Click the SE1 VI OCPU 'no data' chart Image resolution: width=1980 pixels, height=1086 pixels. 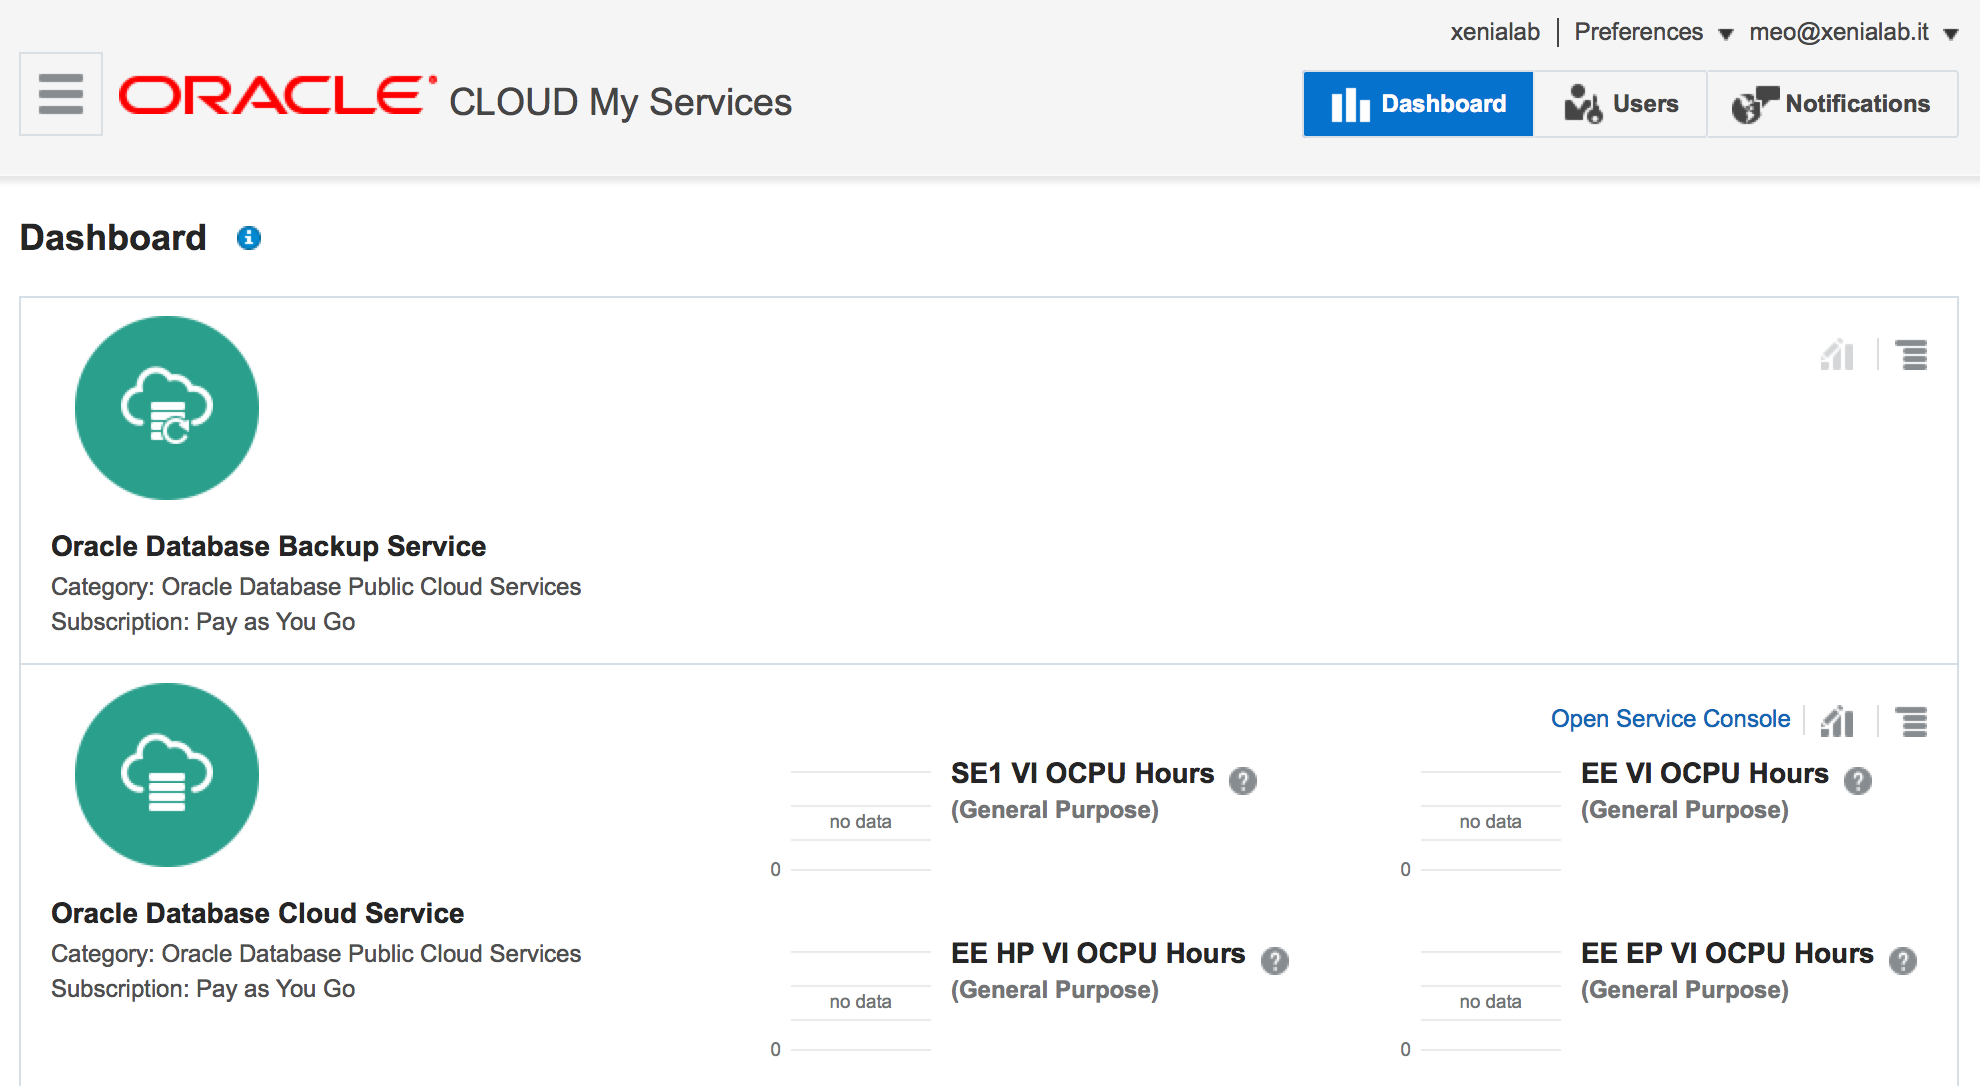click(860, 821)
